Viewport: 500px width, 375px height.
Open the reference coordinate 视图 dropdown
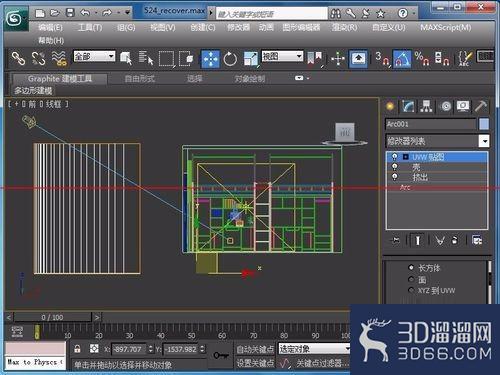click(x=283, y=56)
